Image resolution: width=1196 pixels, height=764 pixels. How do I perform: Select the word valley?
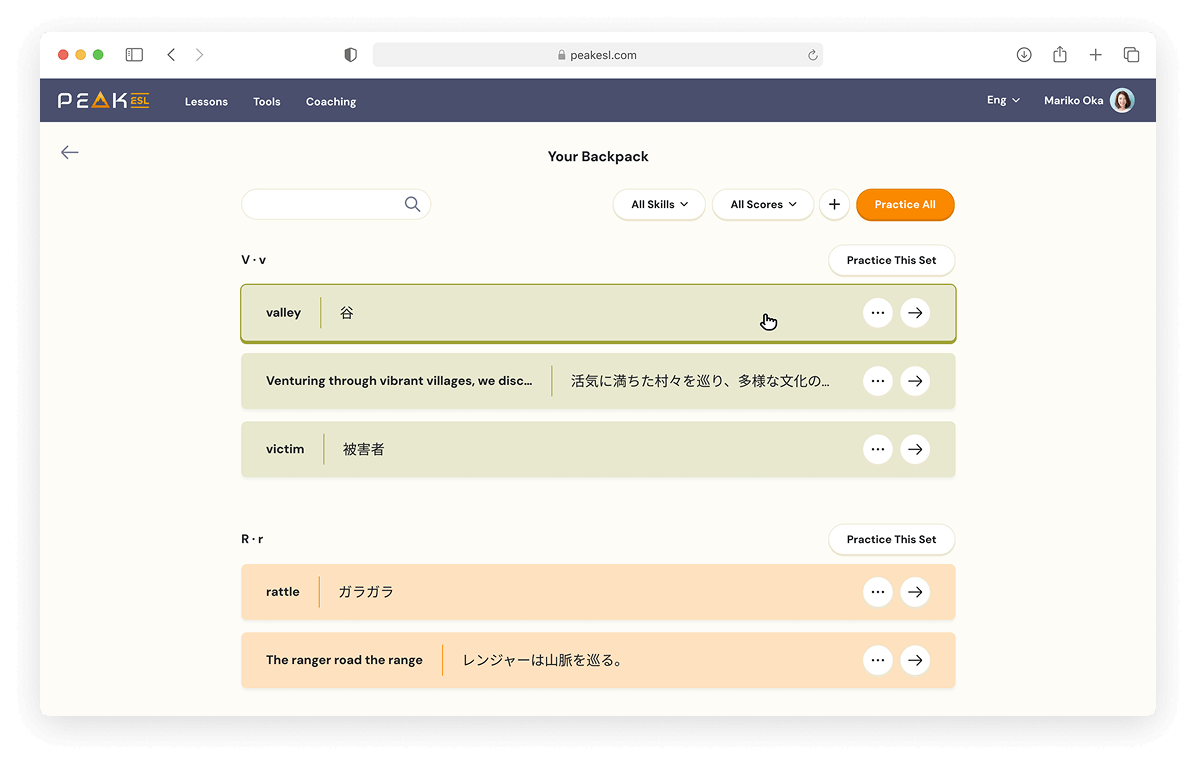284,313
